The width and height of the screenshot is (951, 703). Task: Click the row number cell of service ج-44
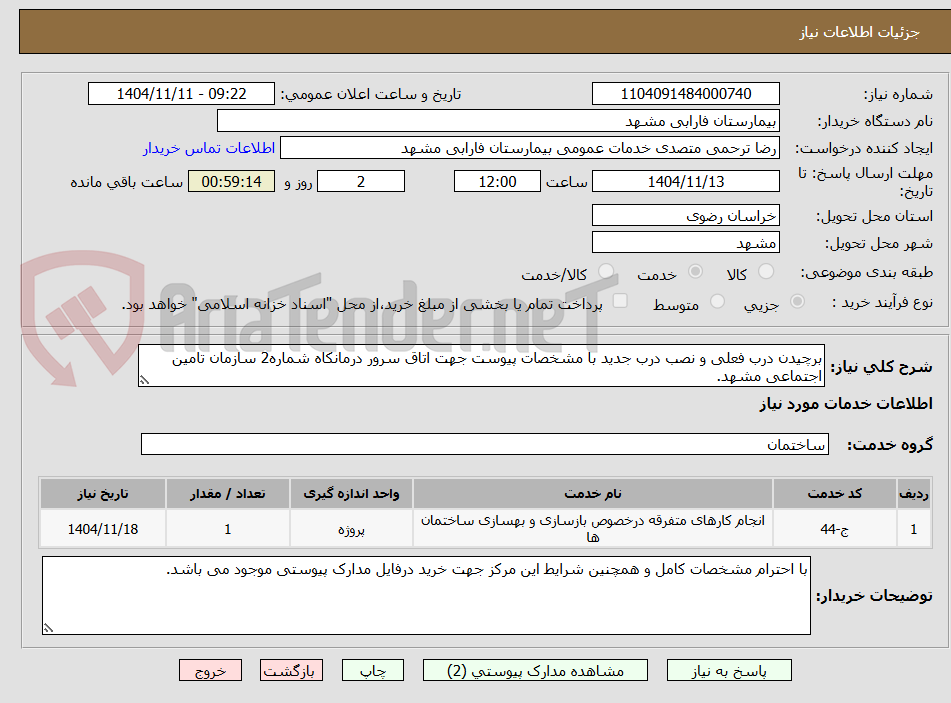click(913, 529)
